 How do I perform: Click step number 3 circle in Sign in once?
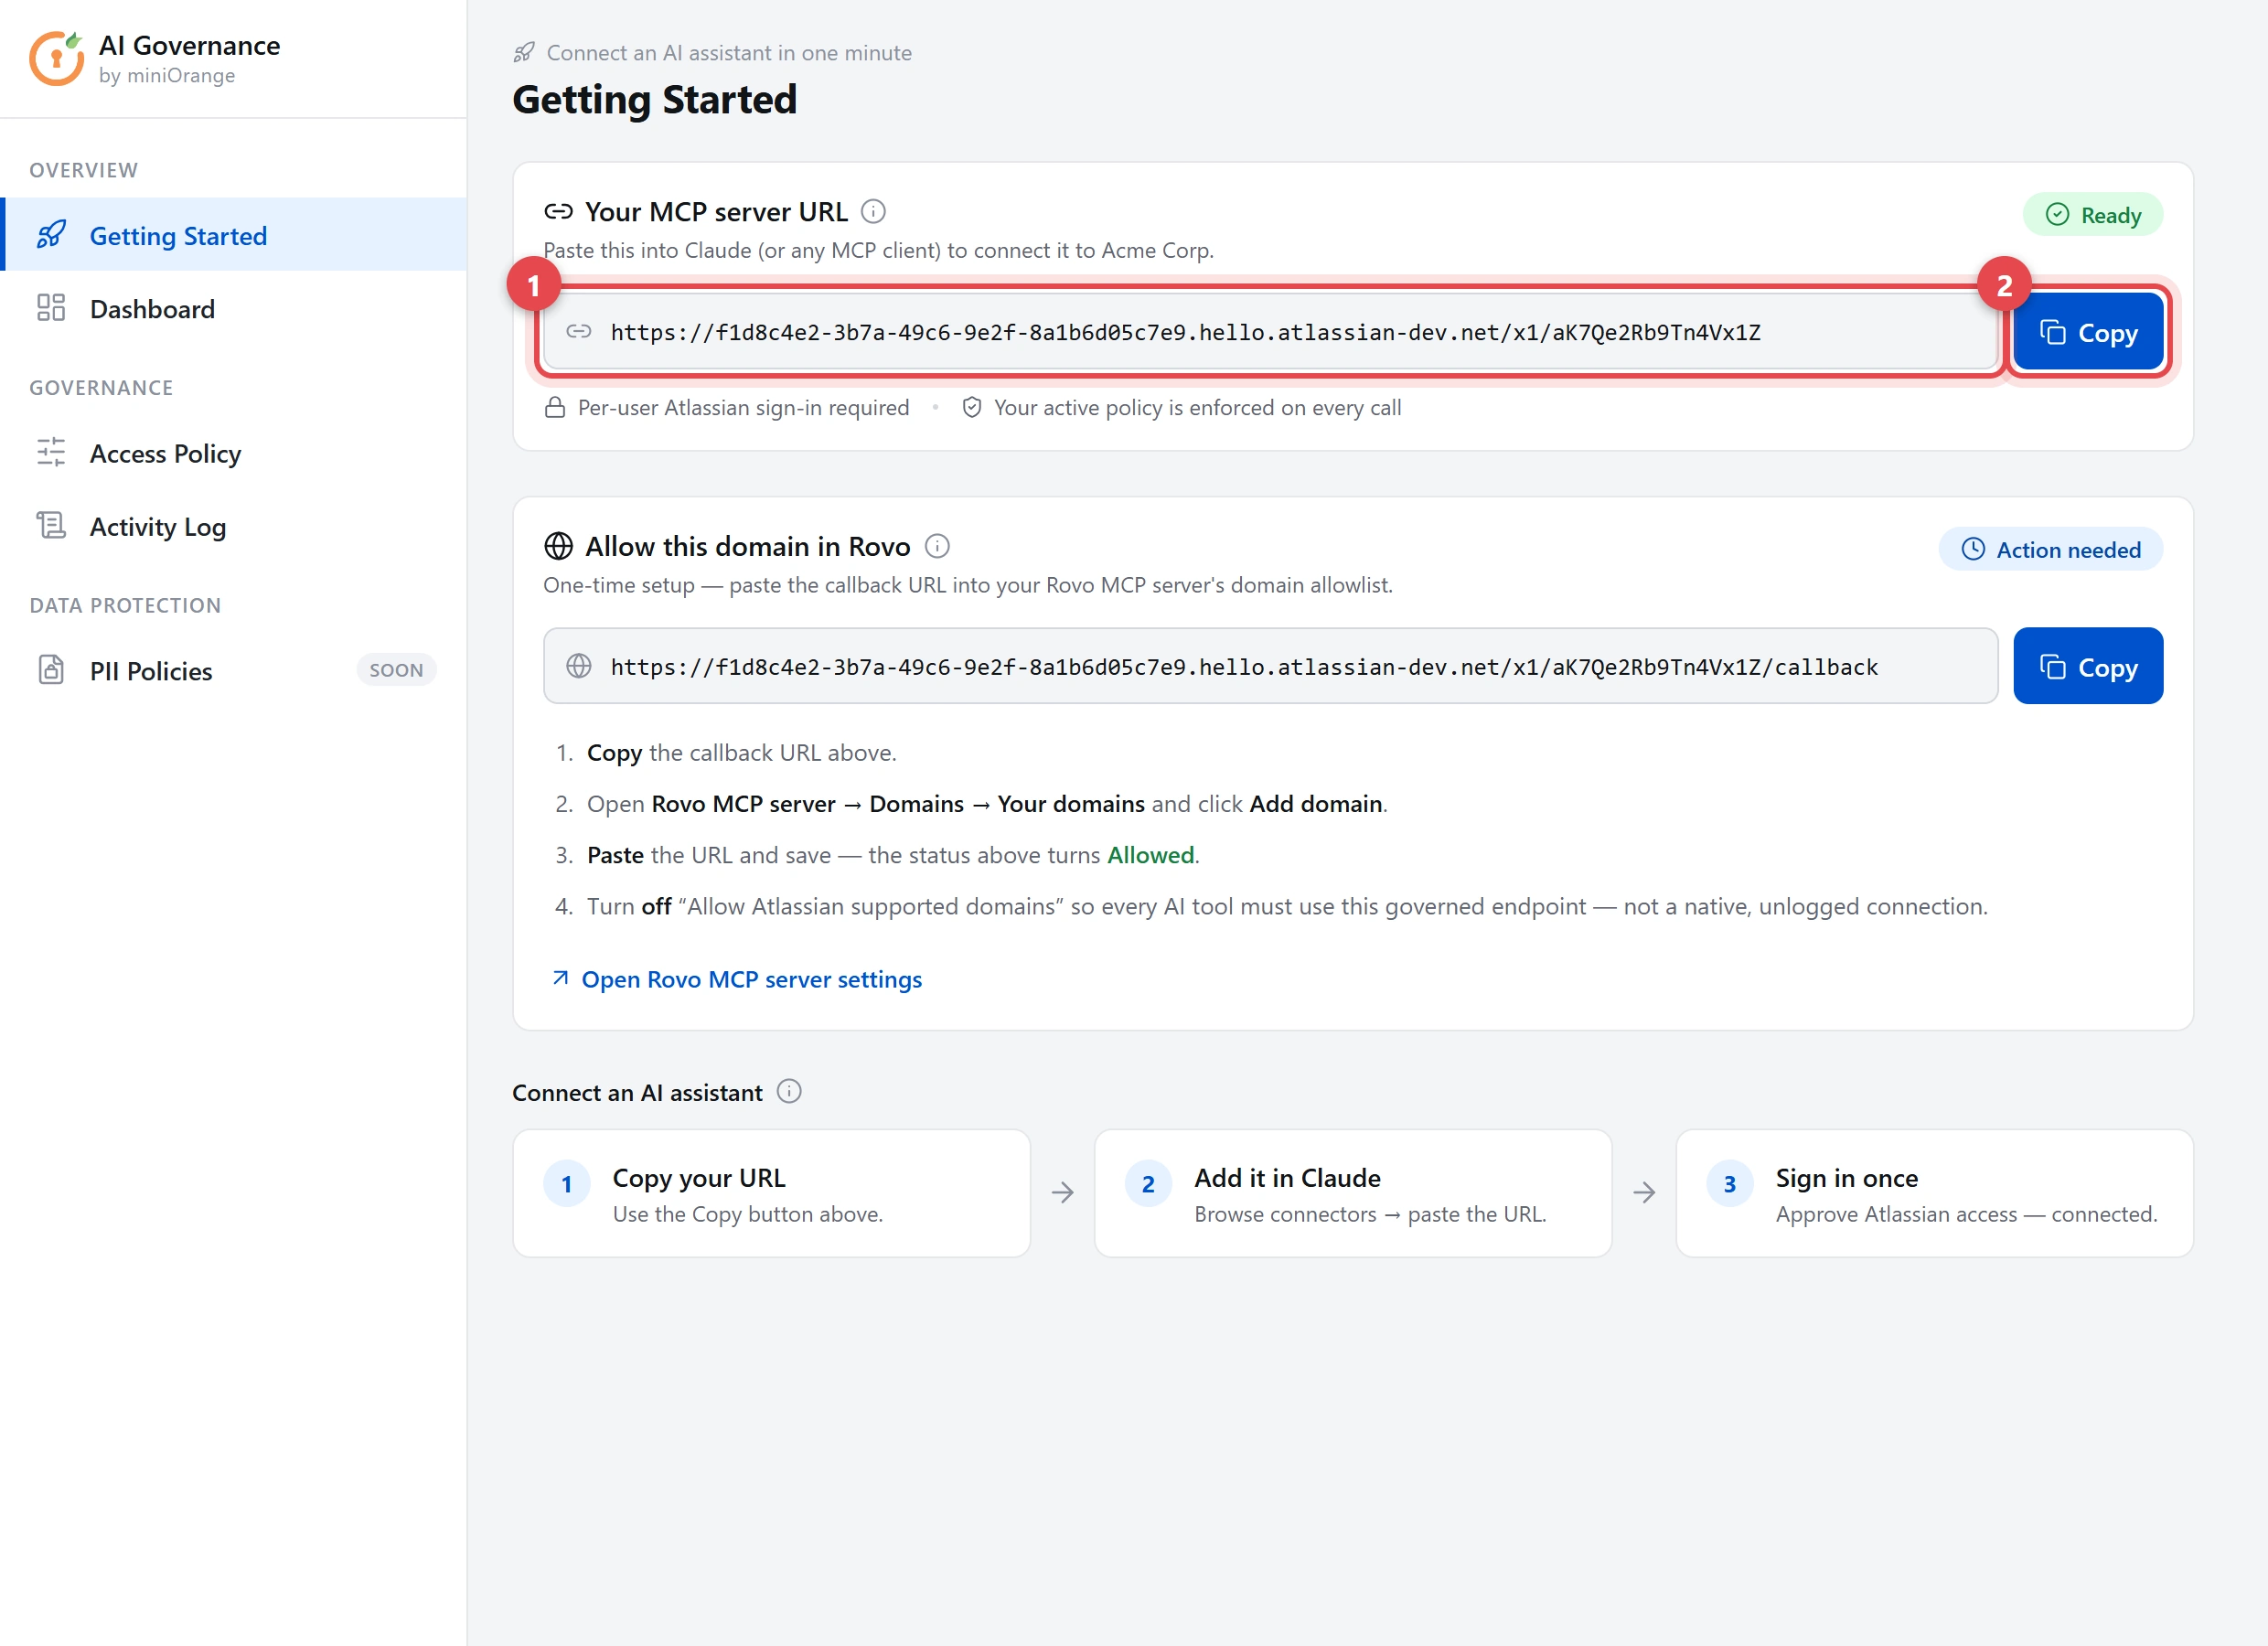[x=1730, y=1184]
